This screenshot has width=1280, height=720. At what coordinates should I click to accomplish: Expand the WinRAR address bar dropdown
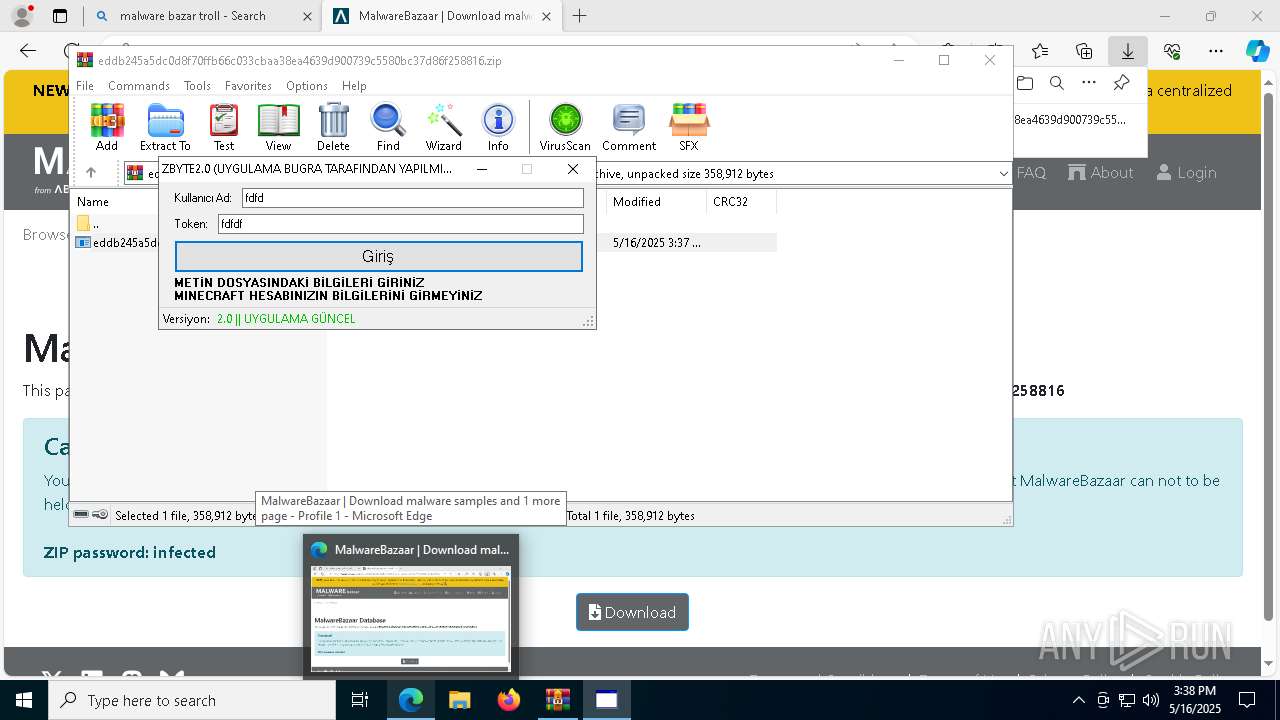click(x=1003, y=173)
